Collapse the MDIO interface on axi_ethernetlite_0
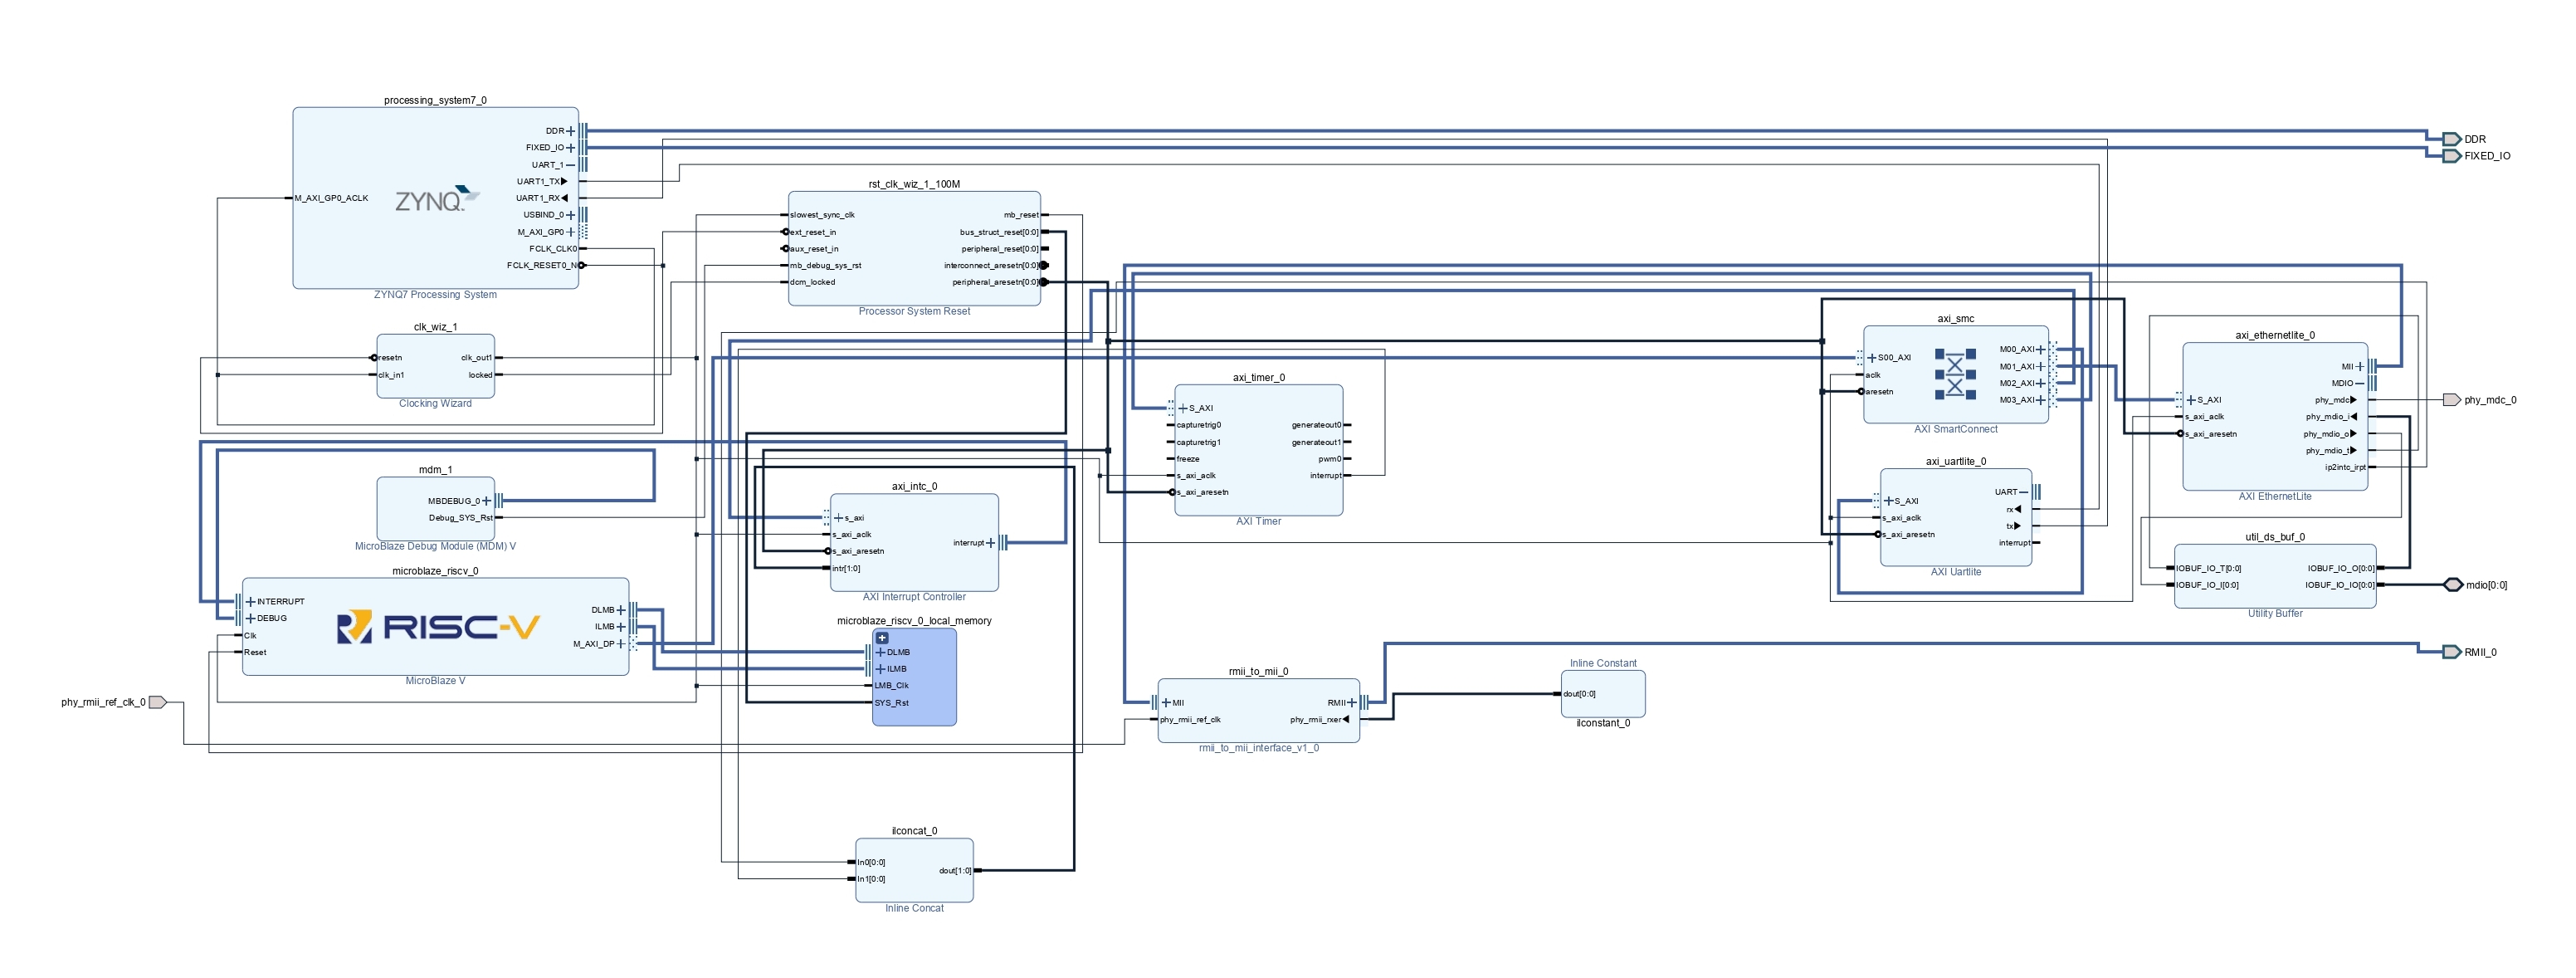The height and width of the screenshot is (978, 2576). point(2360,383)
